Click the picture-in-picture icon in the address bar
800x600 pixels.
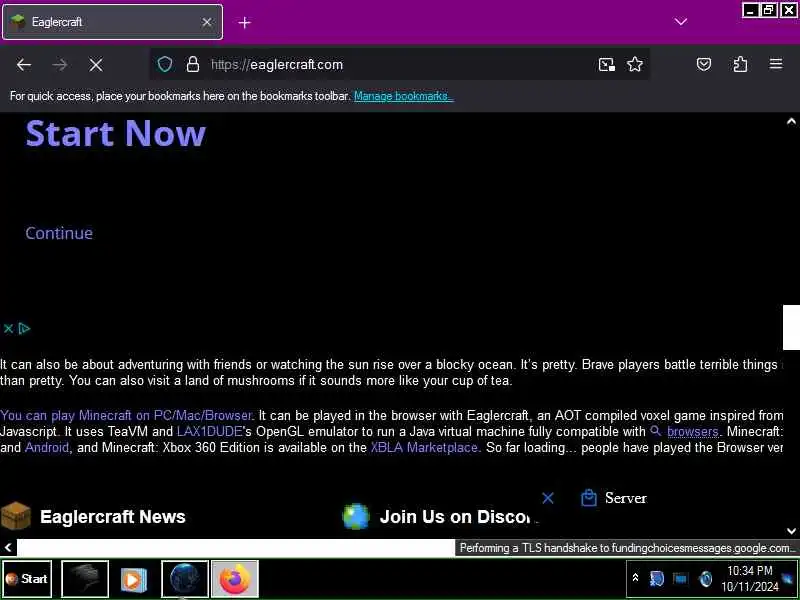[606, 64]
